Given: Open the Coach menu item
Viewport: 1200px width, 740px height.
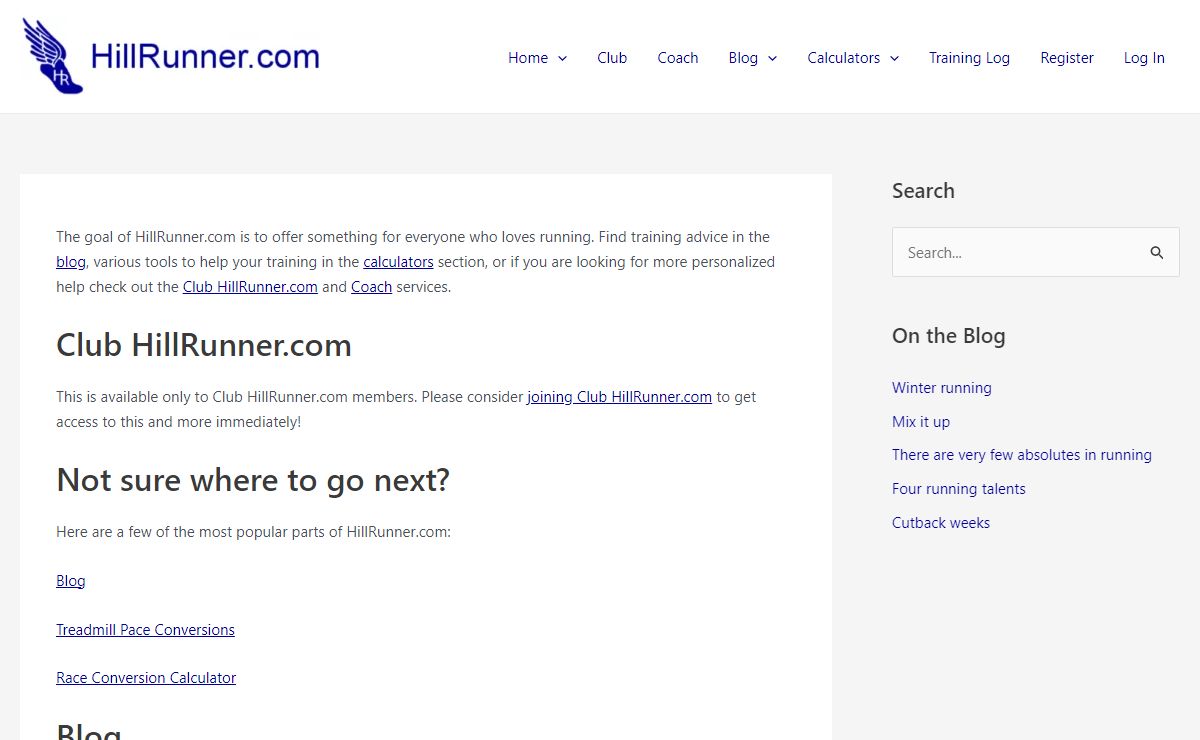Looking at the screenshot, I should coord(677,58).
